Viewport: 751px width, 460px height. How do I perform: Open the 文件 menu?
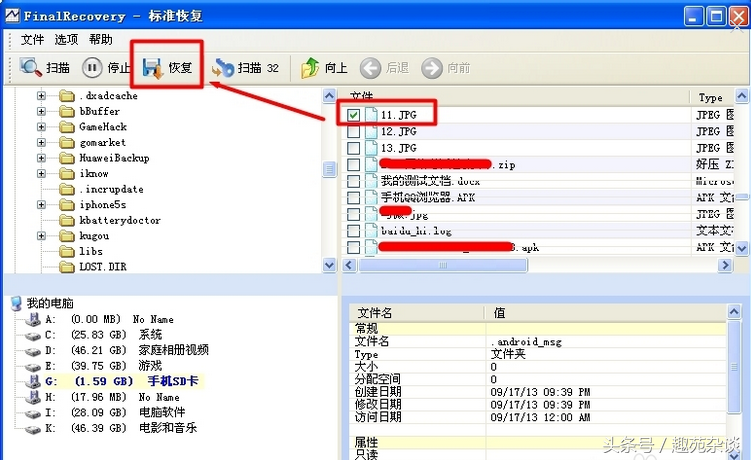pos(32,39)
